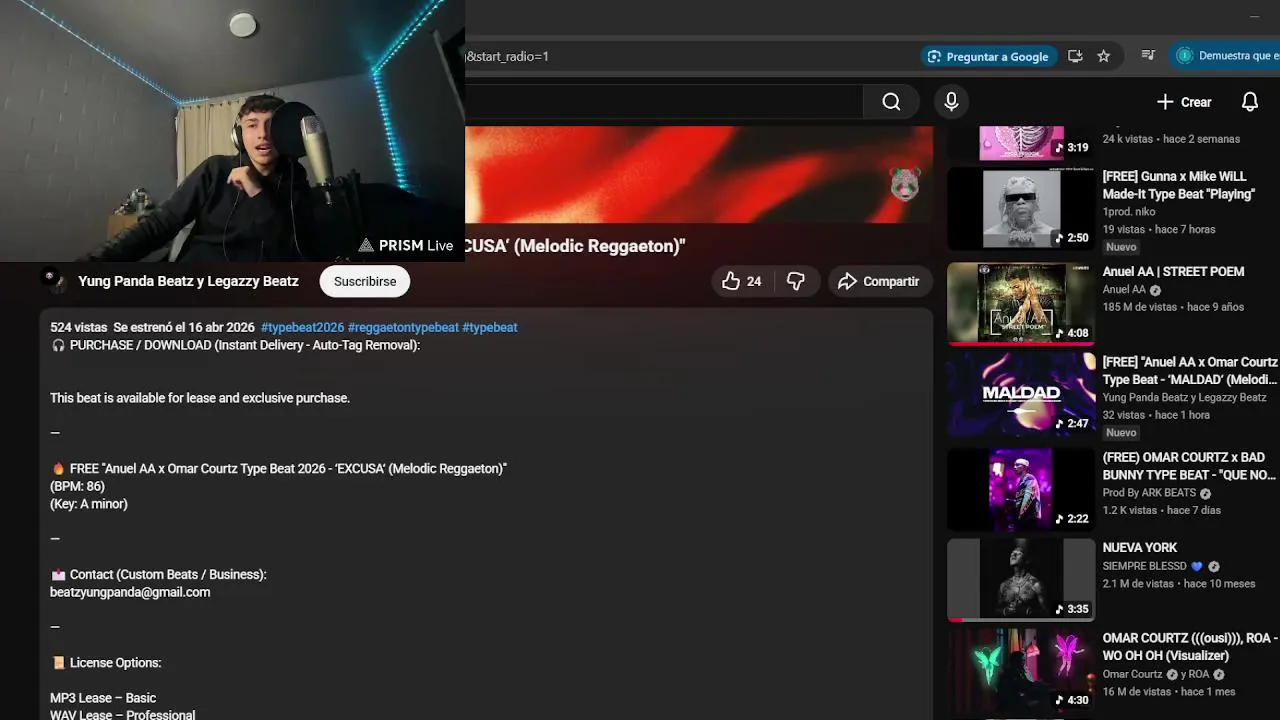Open channel 1prod. niko
The width and height of the screenshot is (1280, 720).
(1128, 212)
